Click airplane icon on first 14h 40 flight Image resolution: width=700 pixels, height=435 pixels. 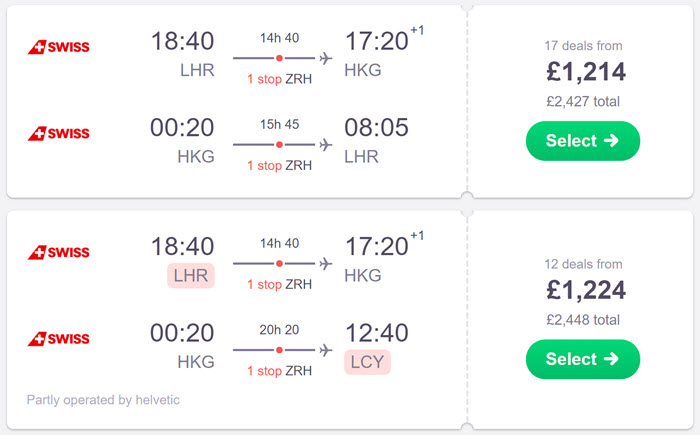point(326,58)
